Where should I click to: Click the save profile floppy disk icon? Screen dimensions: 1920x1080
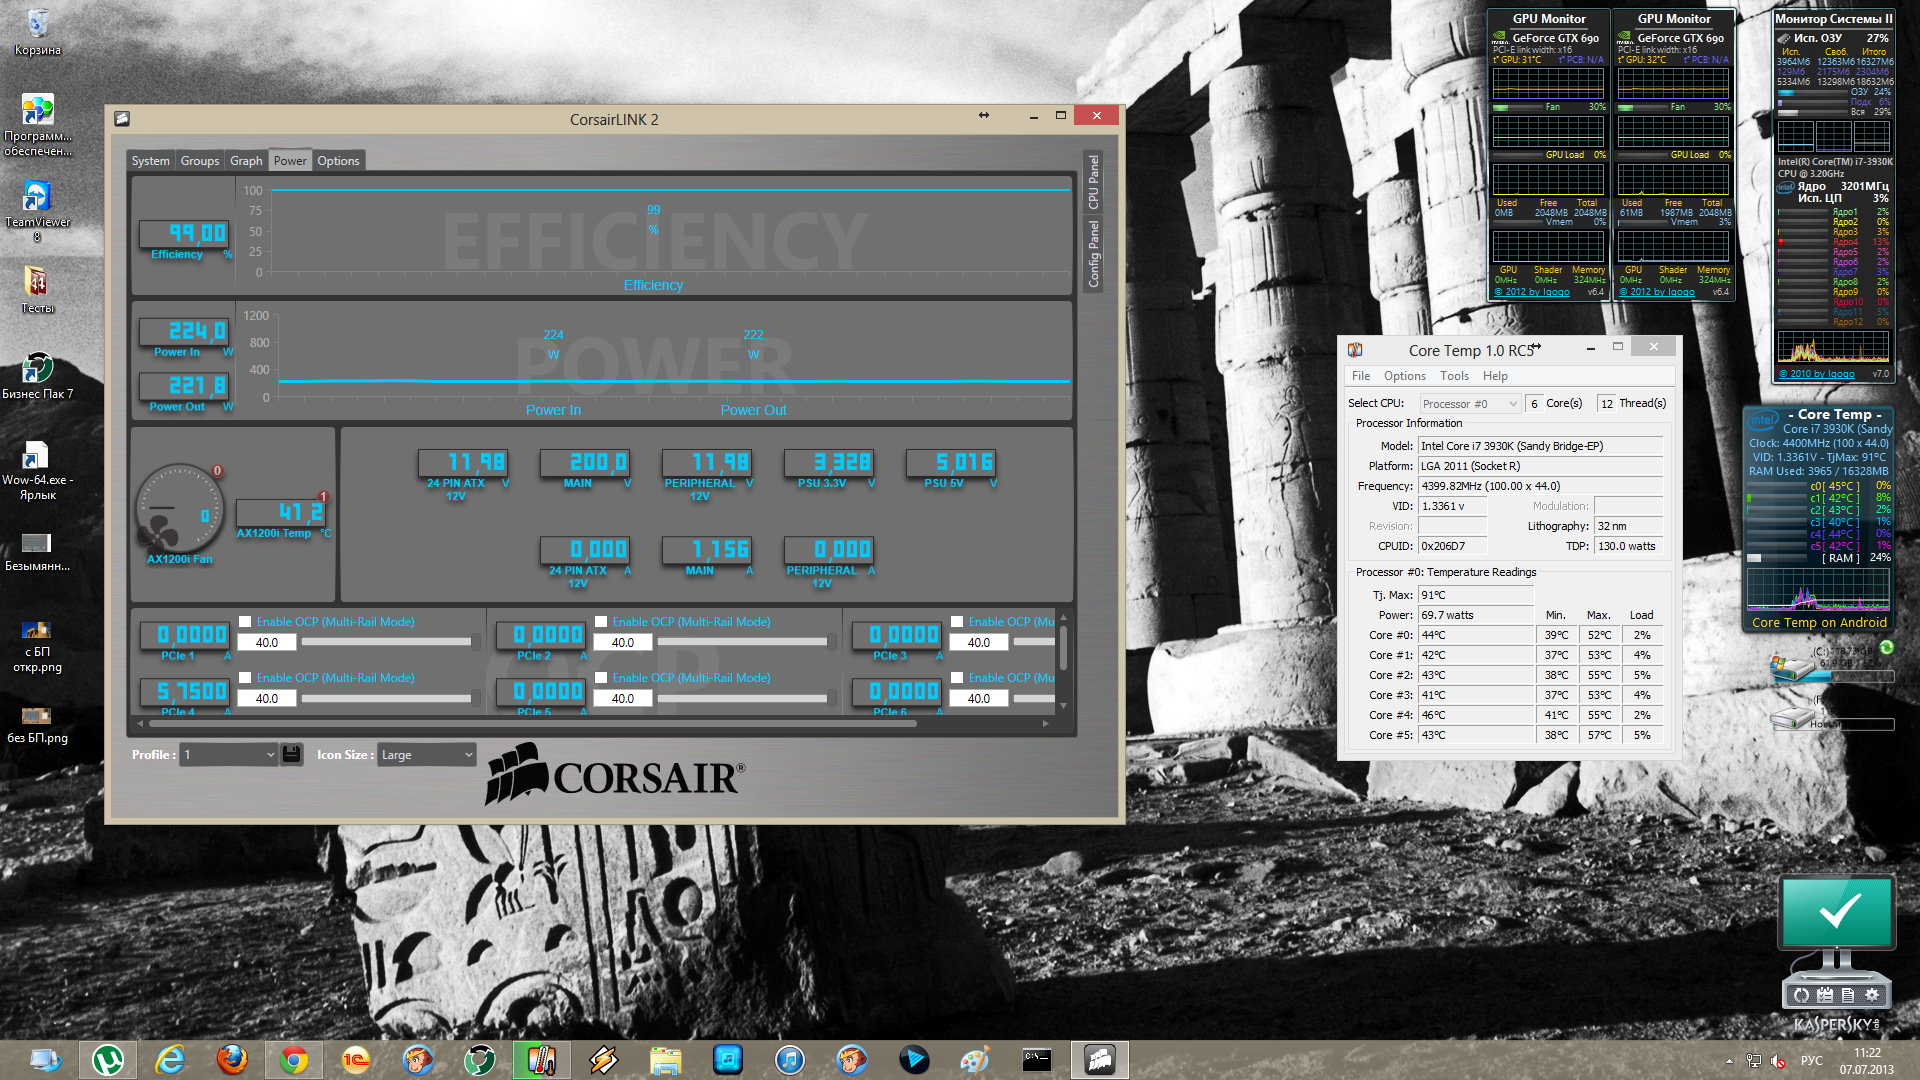pyautogui.click(x=291, y=755)
